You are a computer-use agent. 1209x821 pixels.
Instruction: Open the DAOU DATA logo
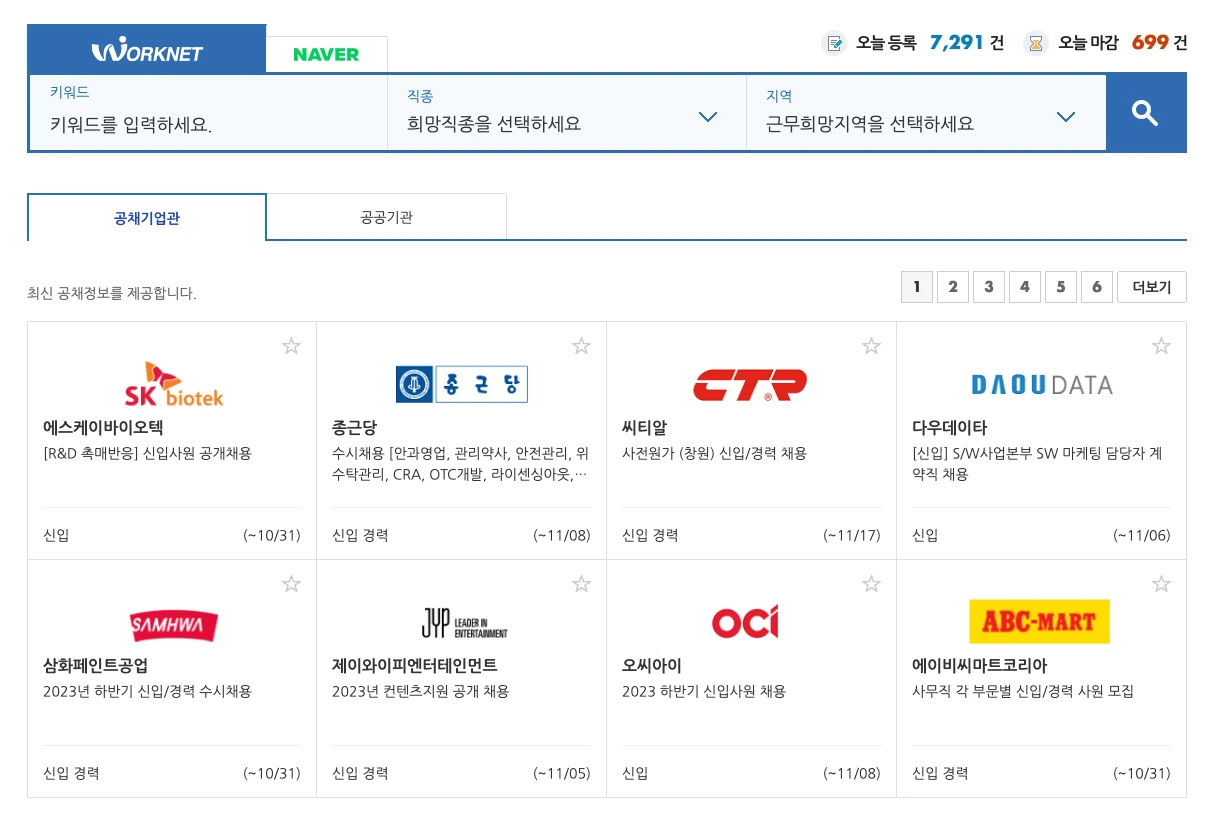[1041, 383]
